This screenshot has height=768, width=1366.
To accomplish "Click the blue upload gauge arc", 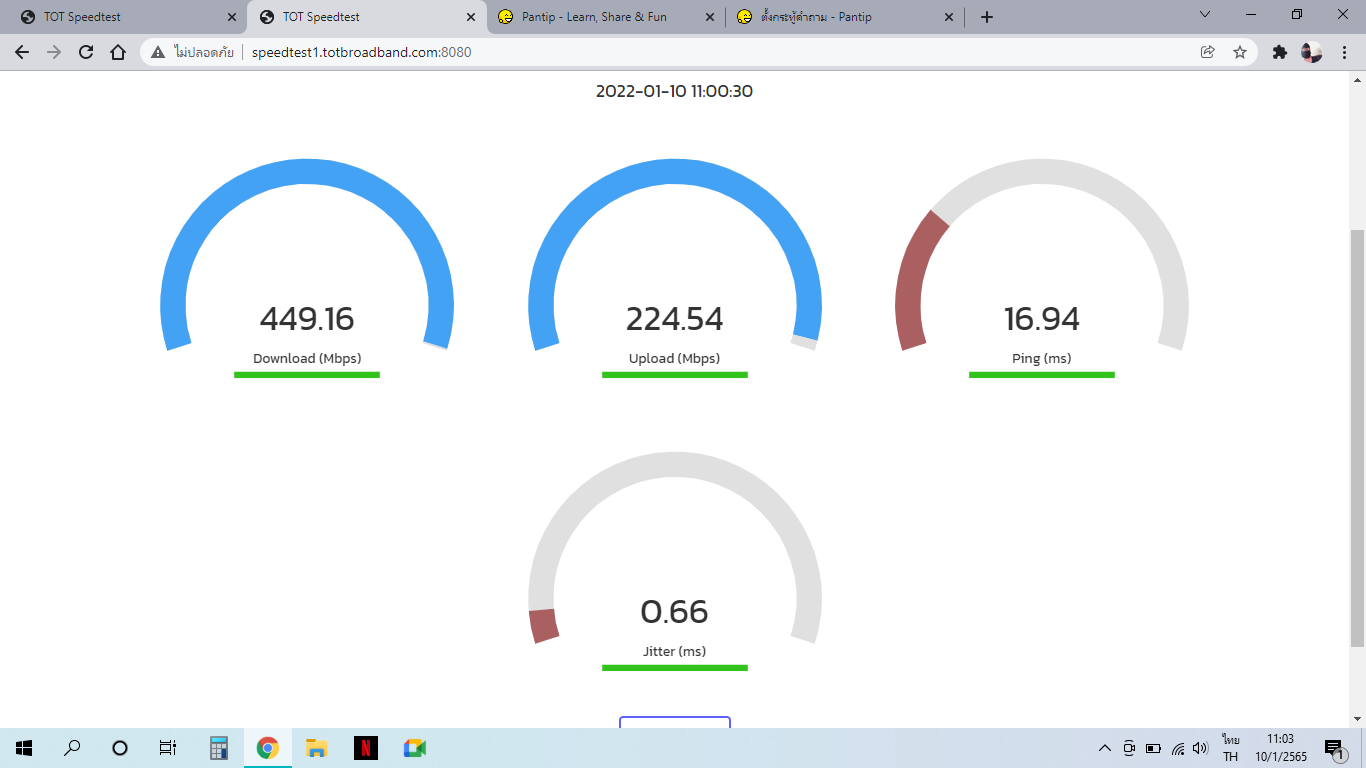I will tap(675, 173).
